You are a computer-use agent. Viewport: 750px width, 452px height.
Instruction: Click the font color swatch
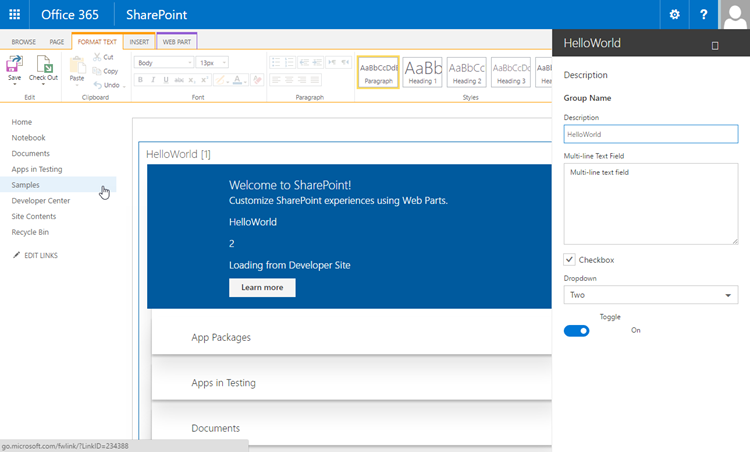[x=237, y=80]
